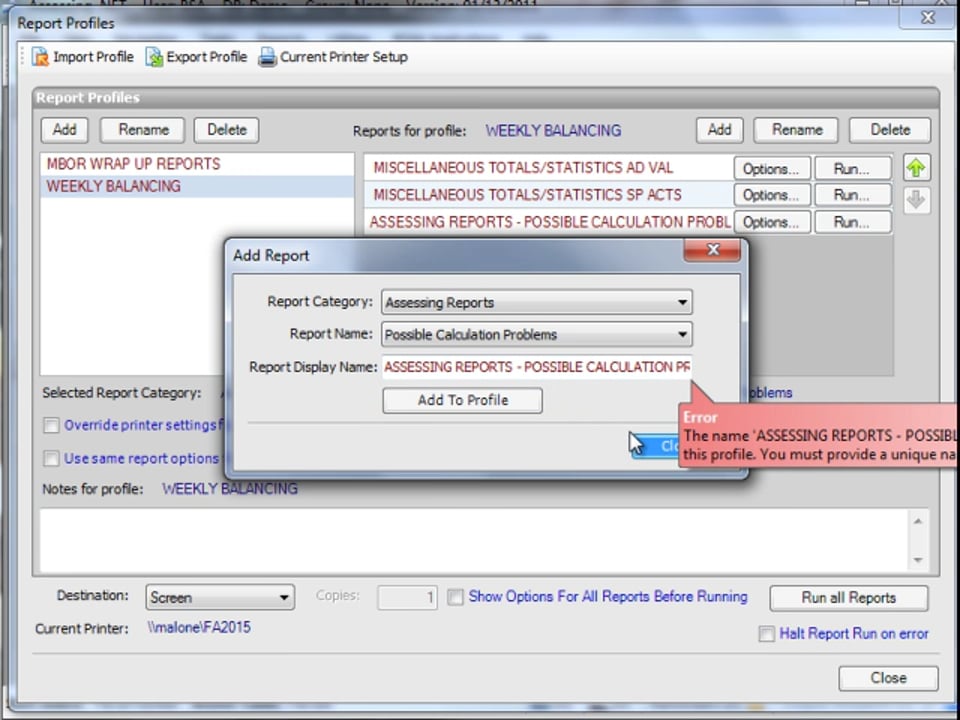This screenshot has height=720, width=960.
Task: Select MISCELLANEOUS TOTALS/STATISTICS SP ACTS row
Action: click(549, 195)
